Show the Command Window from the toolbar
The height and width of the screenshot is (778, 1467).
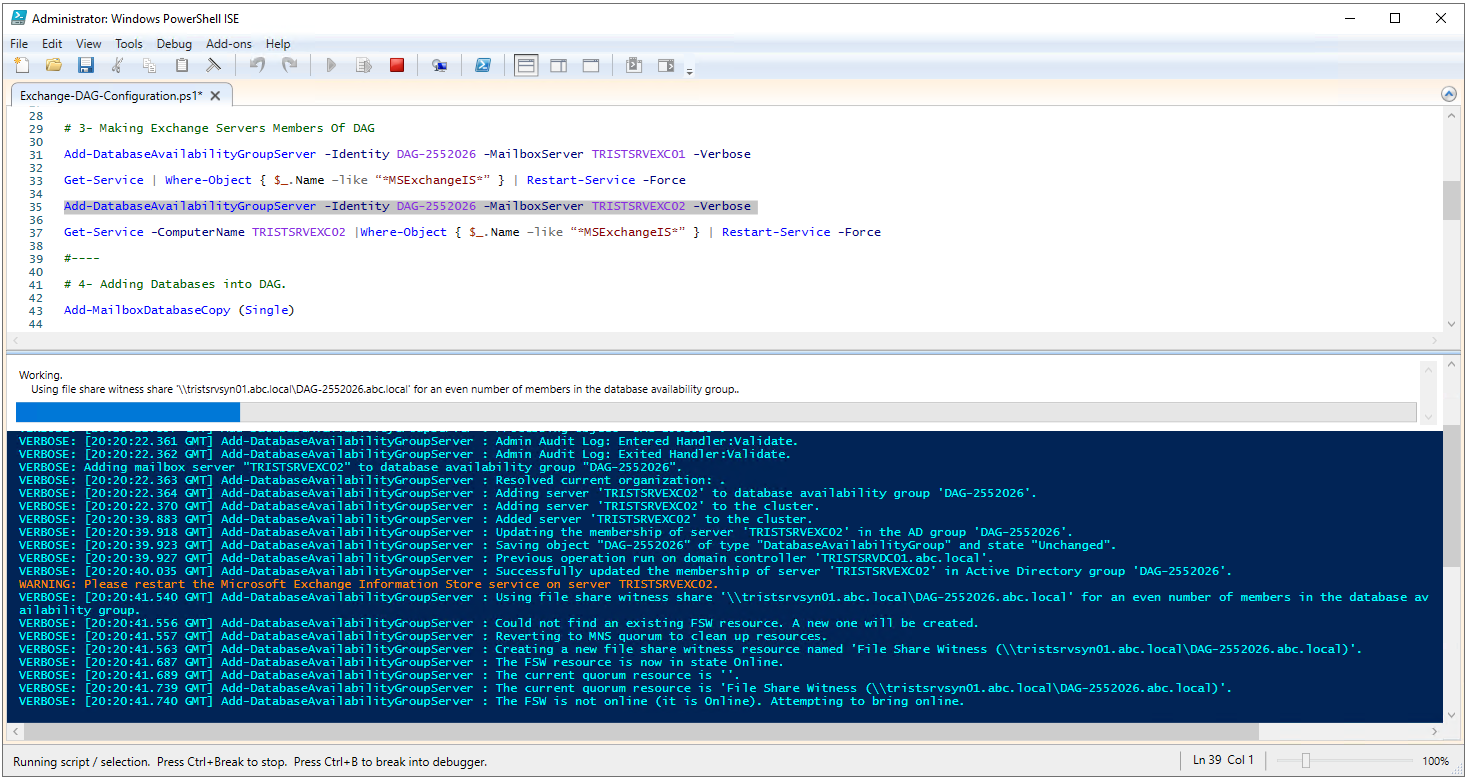[634, 66]
